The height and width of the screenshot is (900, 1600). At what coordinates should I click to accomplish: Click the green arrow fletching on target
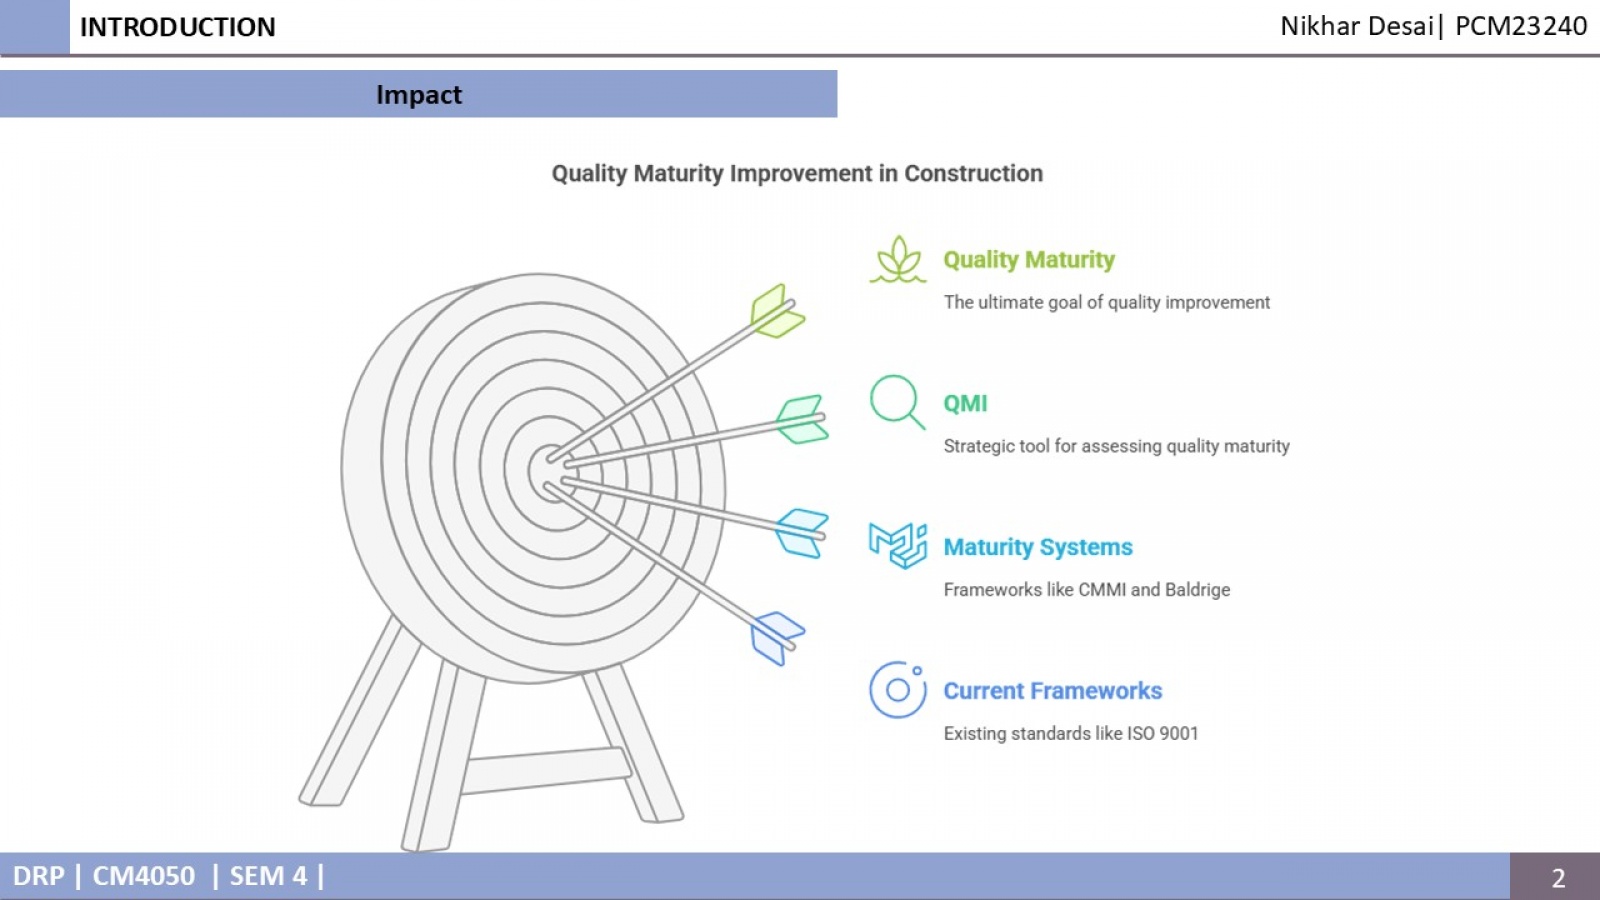pyautogui.click(x=778, y=311)
